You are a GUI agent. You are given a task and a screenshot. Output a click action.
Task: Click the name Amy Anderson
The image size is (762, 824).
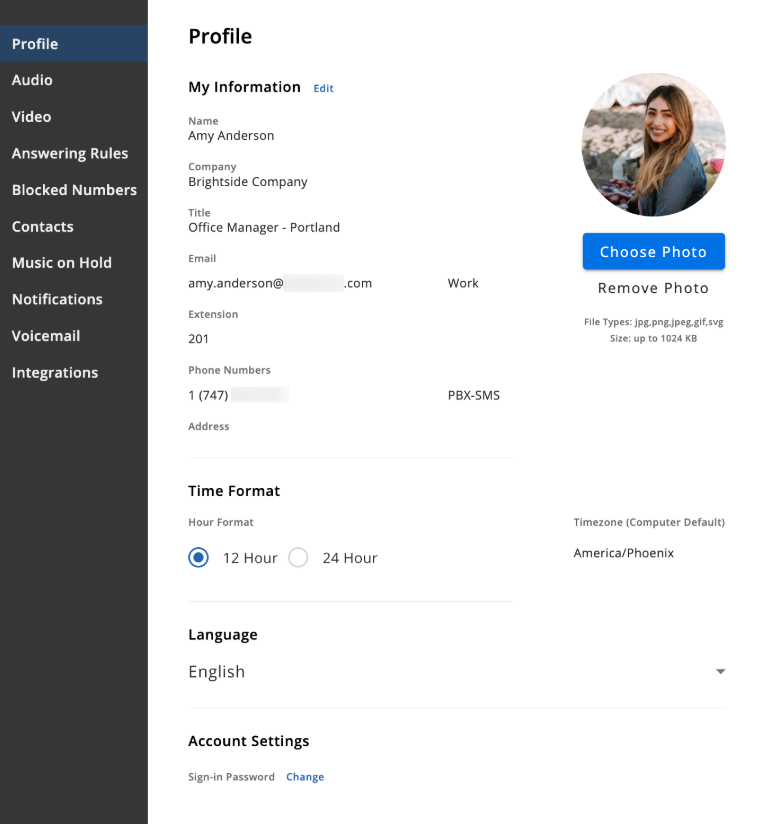pos(231,136)
